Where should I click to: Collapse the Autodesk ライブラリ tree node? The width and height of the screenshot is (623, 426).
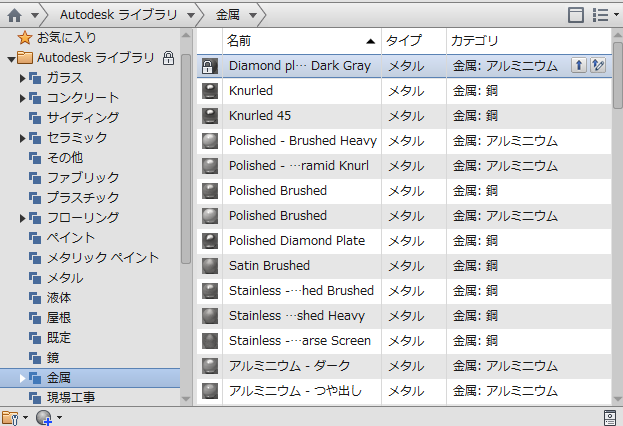(x=11, y=60)
